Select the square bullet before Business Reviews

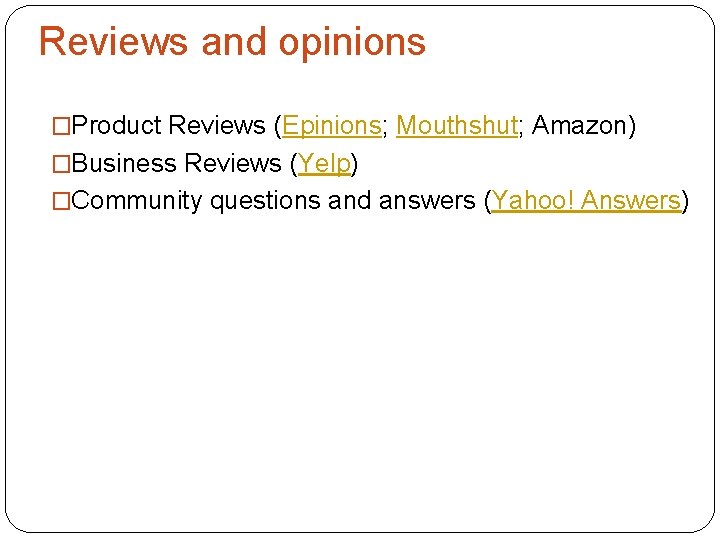61,164
